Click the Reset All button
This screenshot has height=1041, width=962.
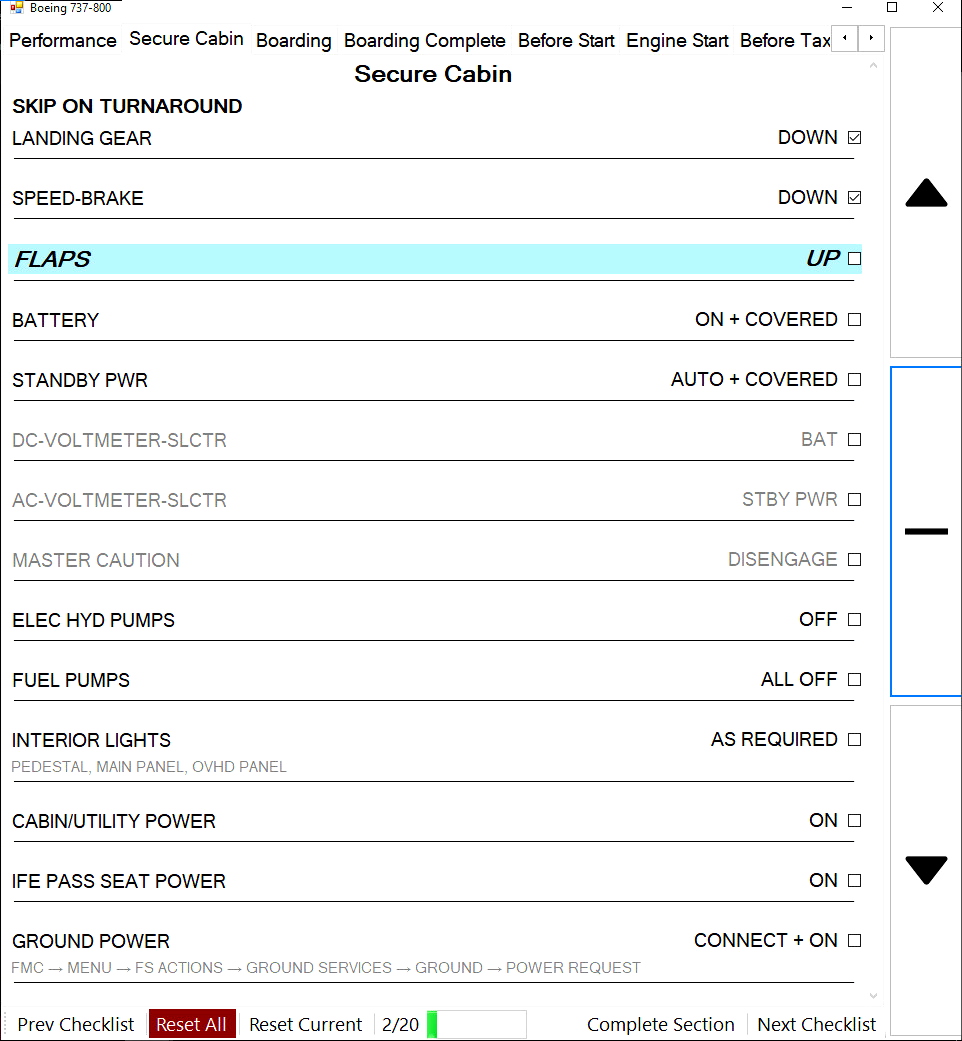pos(191,1024)
